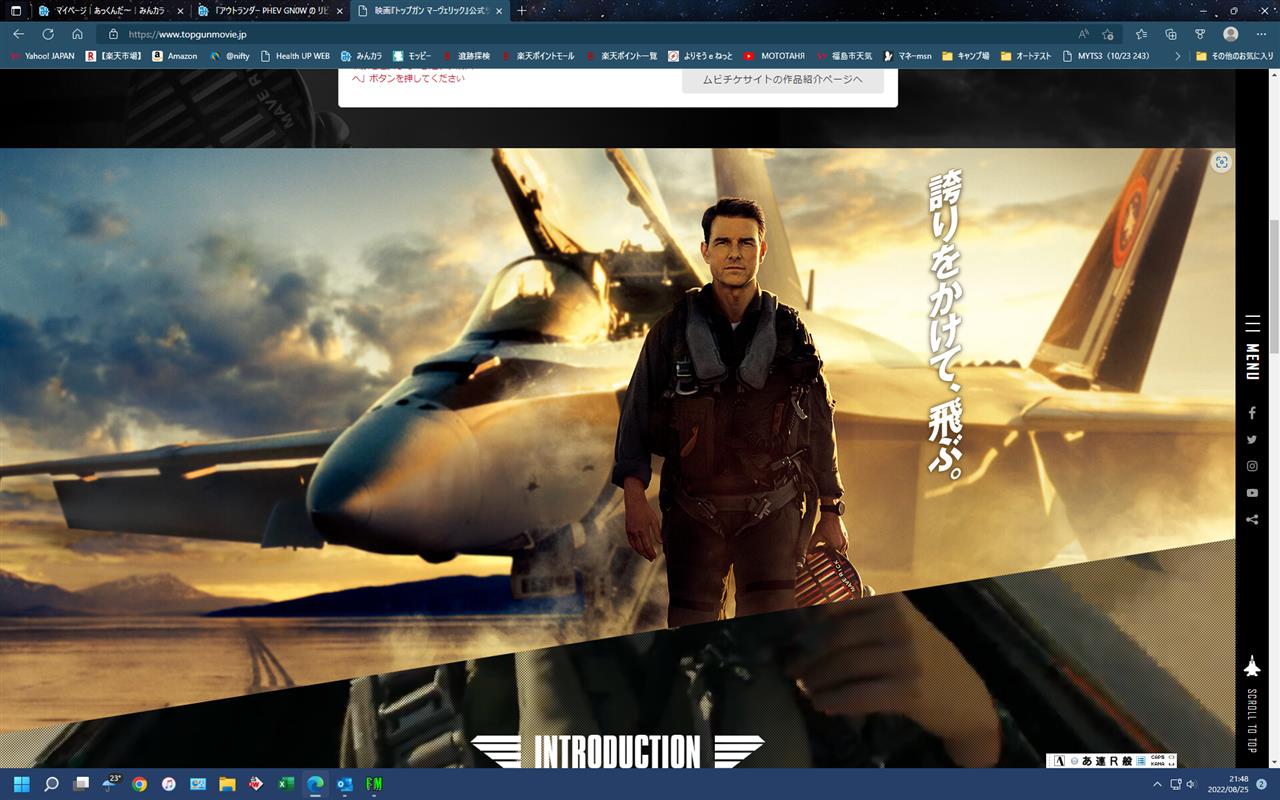Viewport: 1280px width, 800px height.
Task: Open the YouTube icon in the side rail
Action: 1252,493
